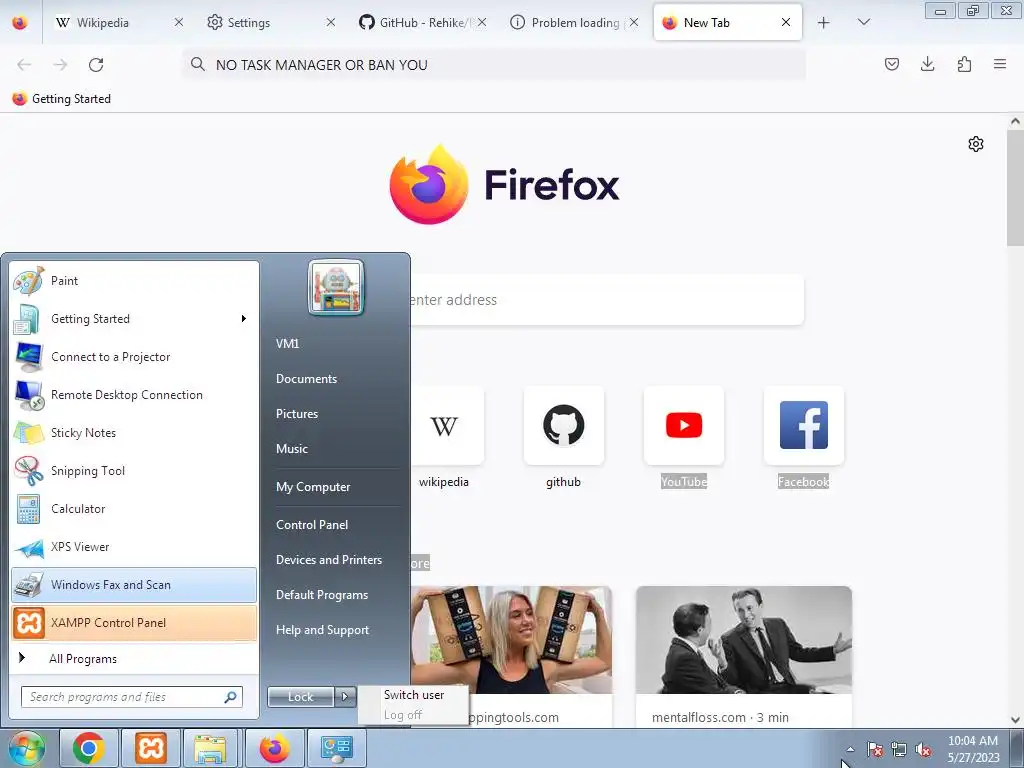
Task: List all tabs with the chevron button
Action: pos(863,22)
